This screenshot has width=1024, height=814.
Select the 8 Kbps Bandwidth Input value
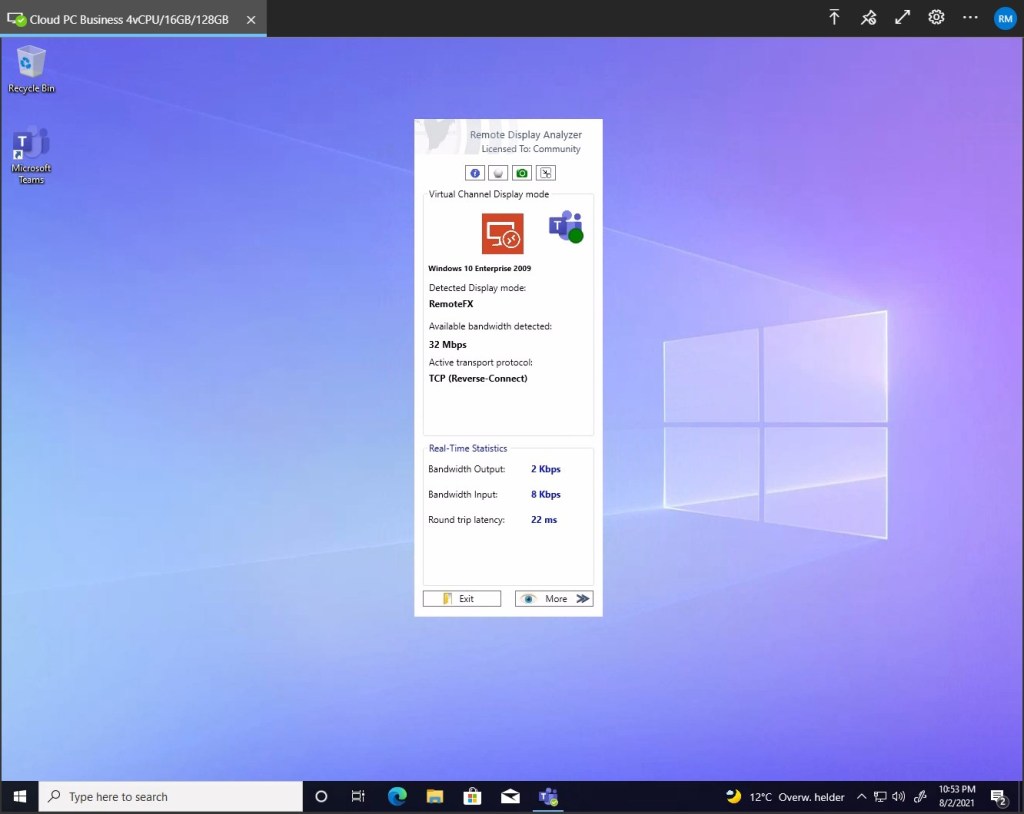click(x=545, y=495)
